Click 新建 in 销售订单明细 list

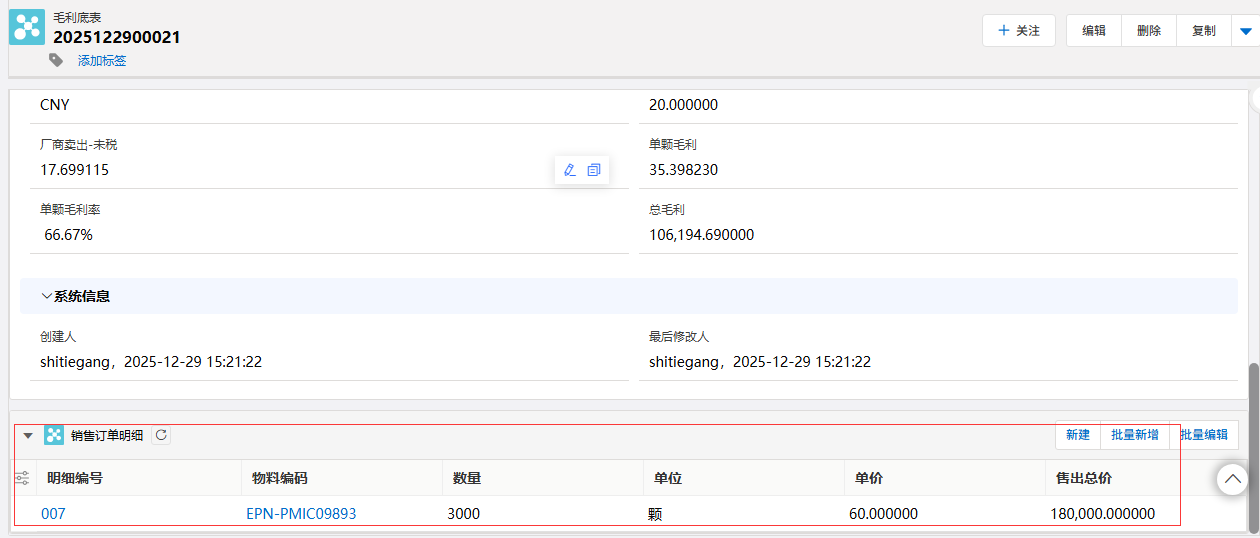(1078, 435)
